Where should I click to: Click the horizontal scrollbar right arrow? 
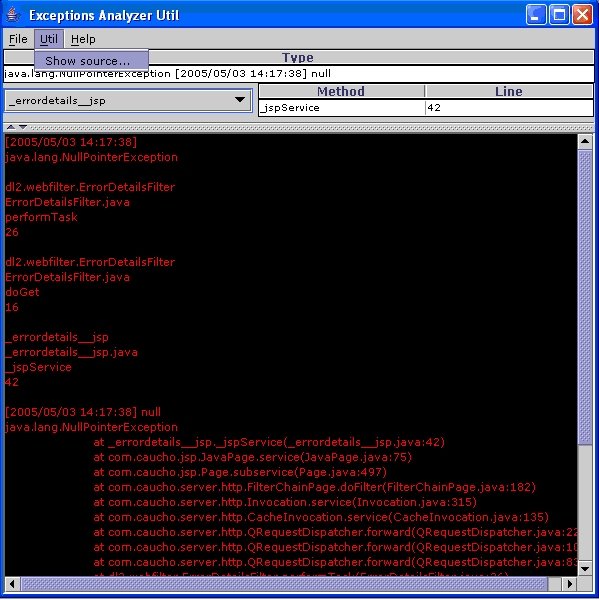coord(570,584)
